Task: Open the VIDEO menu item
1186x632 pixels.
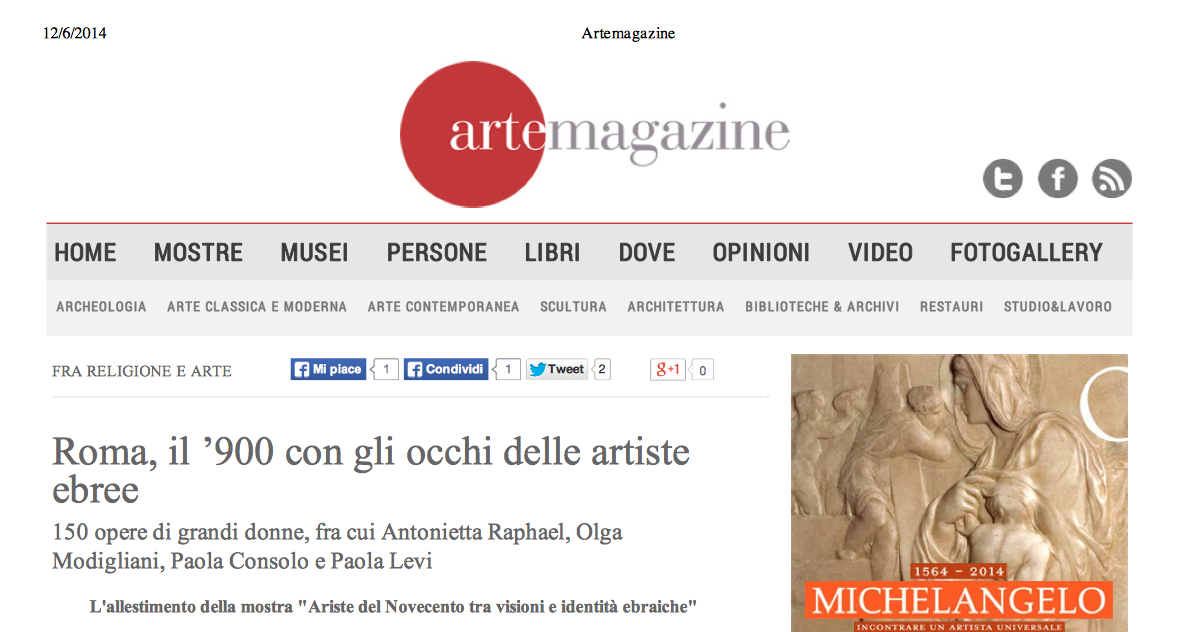Action: (x=880, y=252)
